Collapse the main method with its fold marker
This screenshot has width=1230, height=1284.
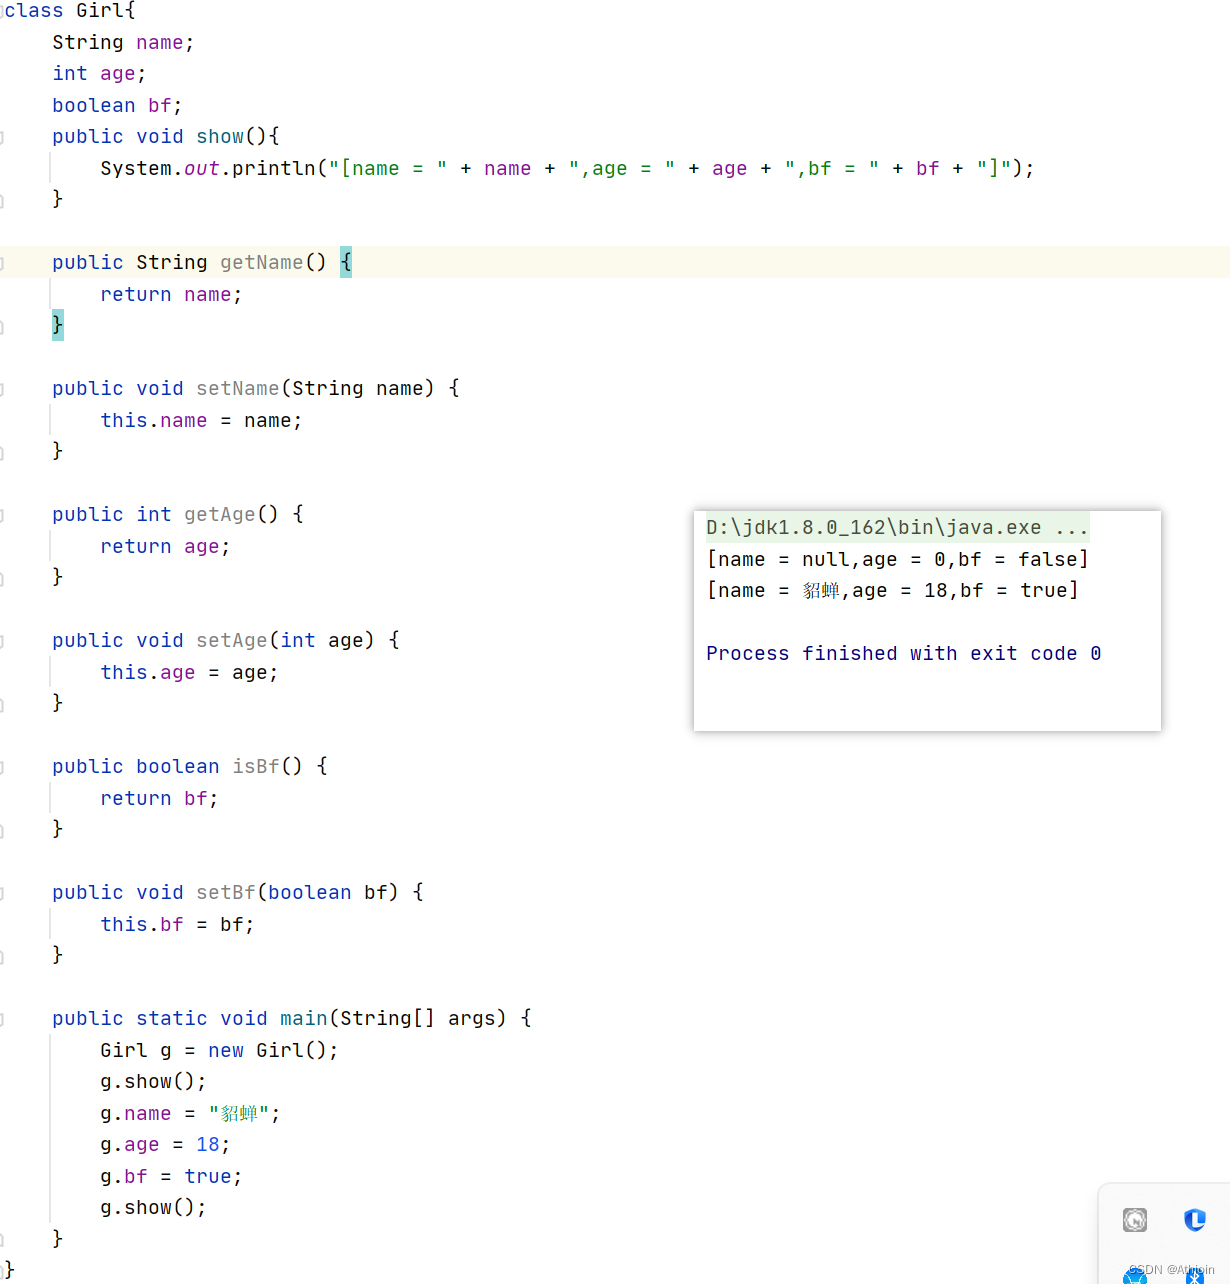pos(4,1018)
